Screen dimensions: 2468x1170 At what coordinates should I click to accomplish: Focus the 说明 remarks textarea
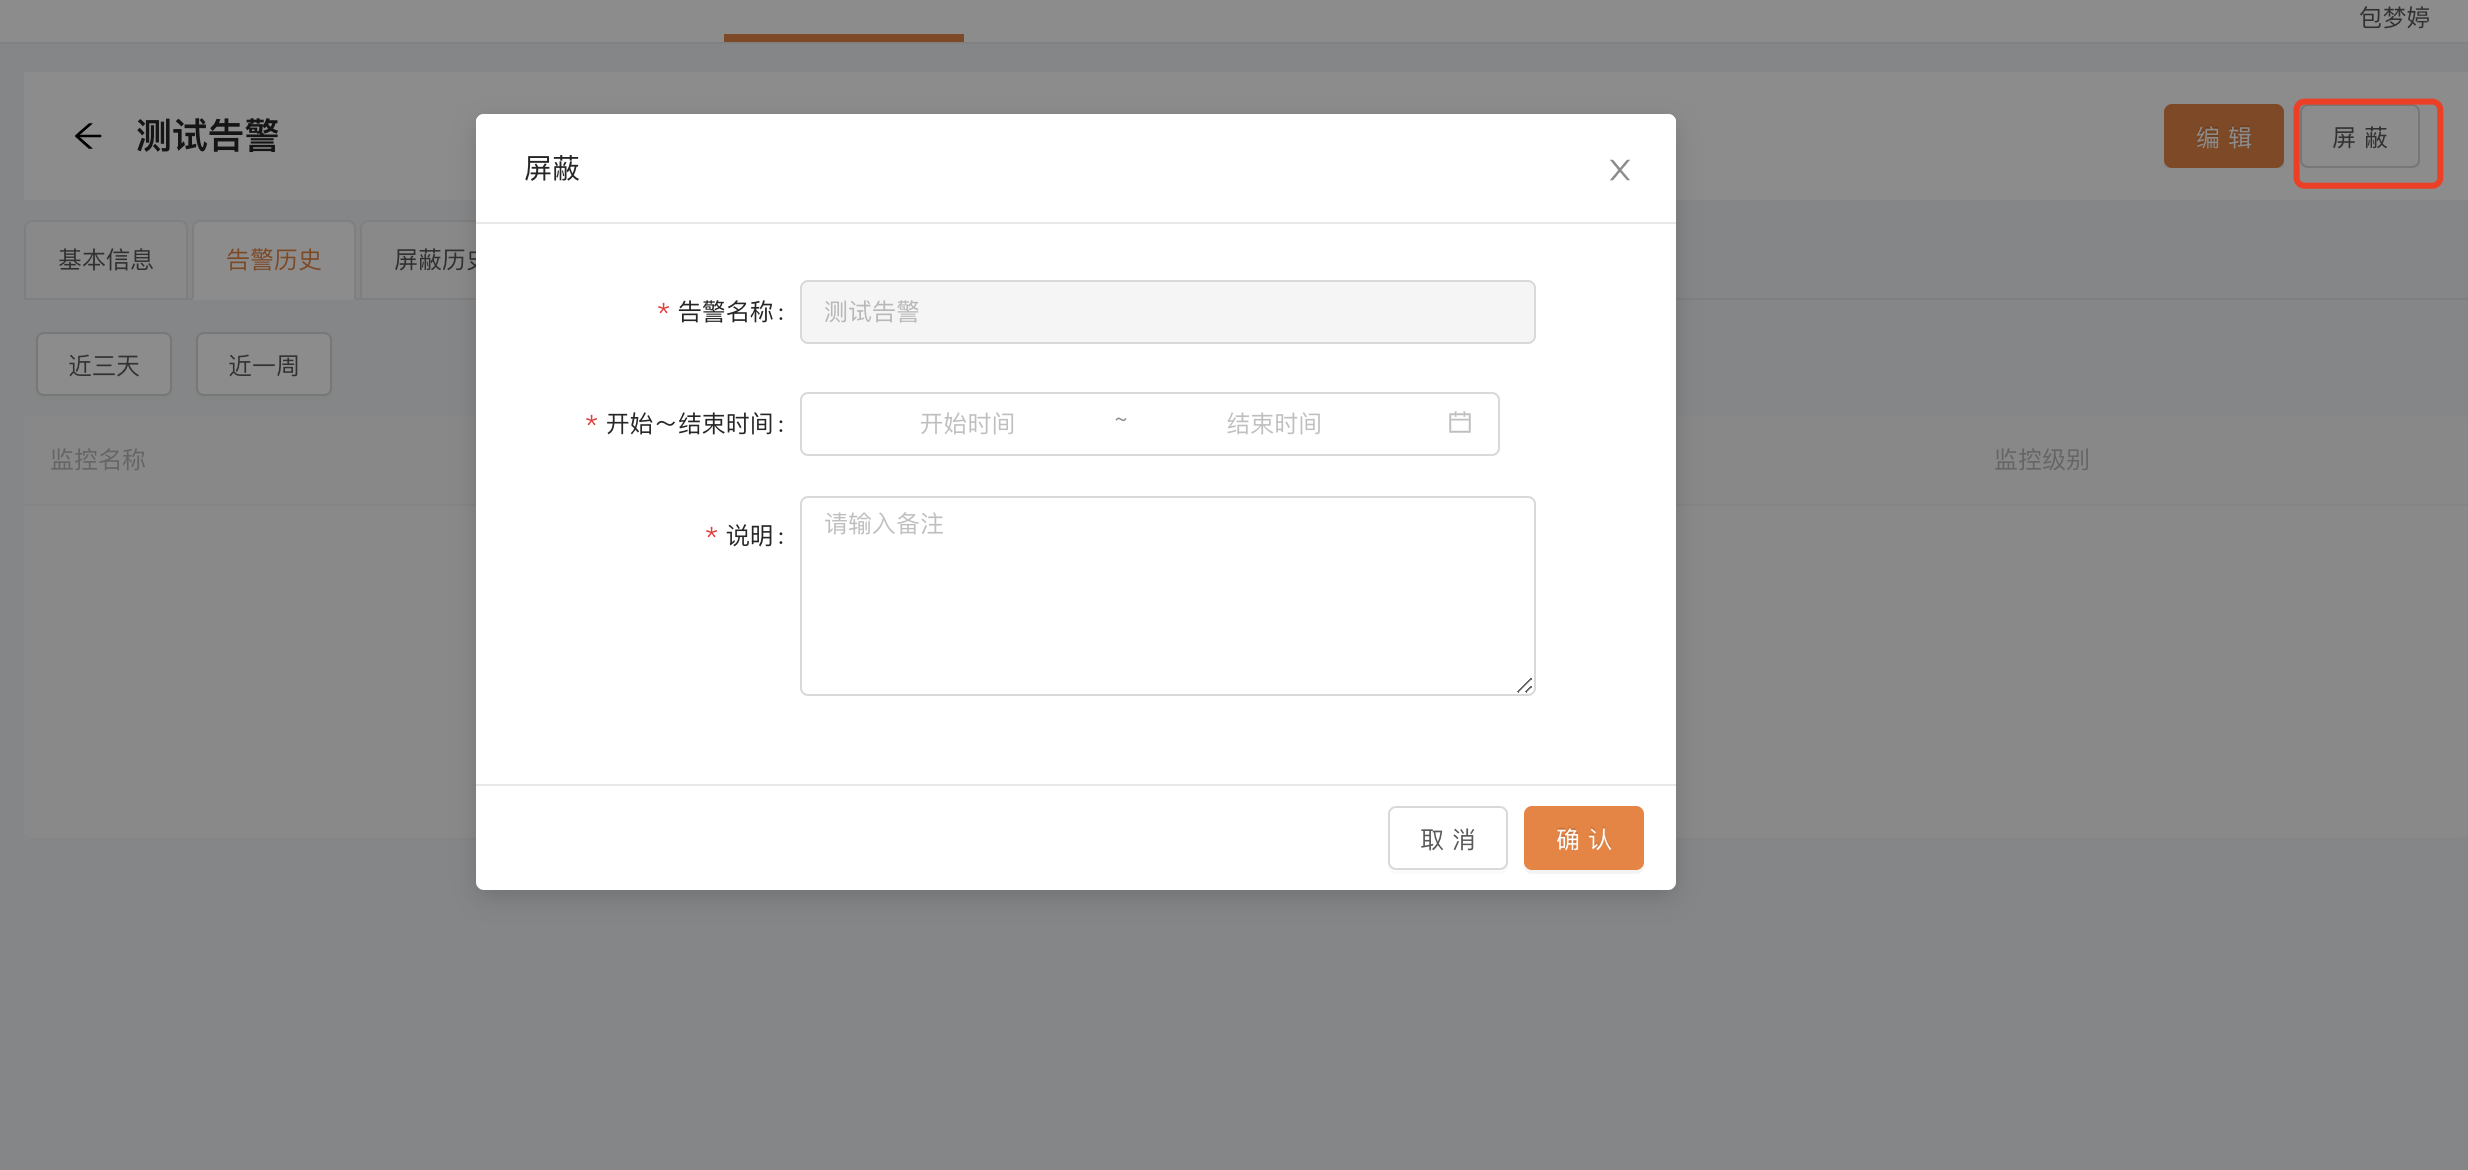coord(1167,595)
